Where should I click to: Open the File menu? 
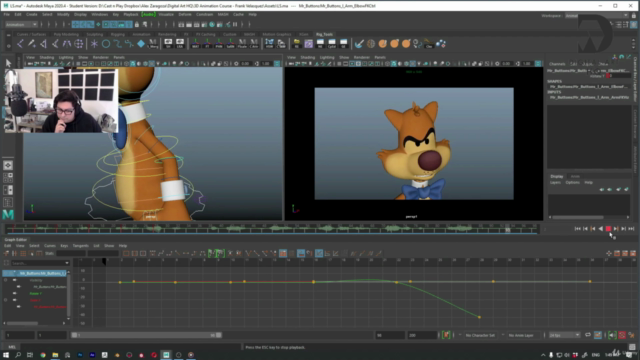[x=7, y=14]
